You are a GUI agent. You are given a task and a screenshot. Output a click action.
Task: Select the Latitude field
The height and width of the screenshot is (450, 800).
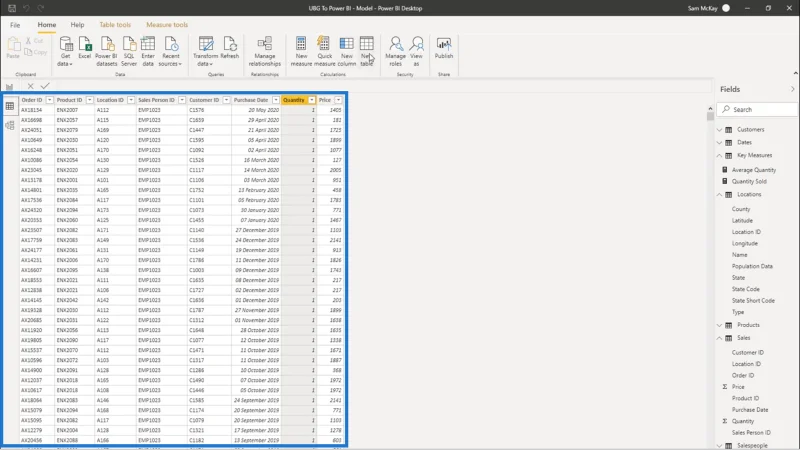pyautogui.click(x=742, y=220)
